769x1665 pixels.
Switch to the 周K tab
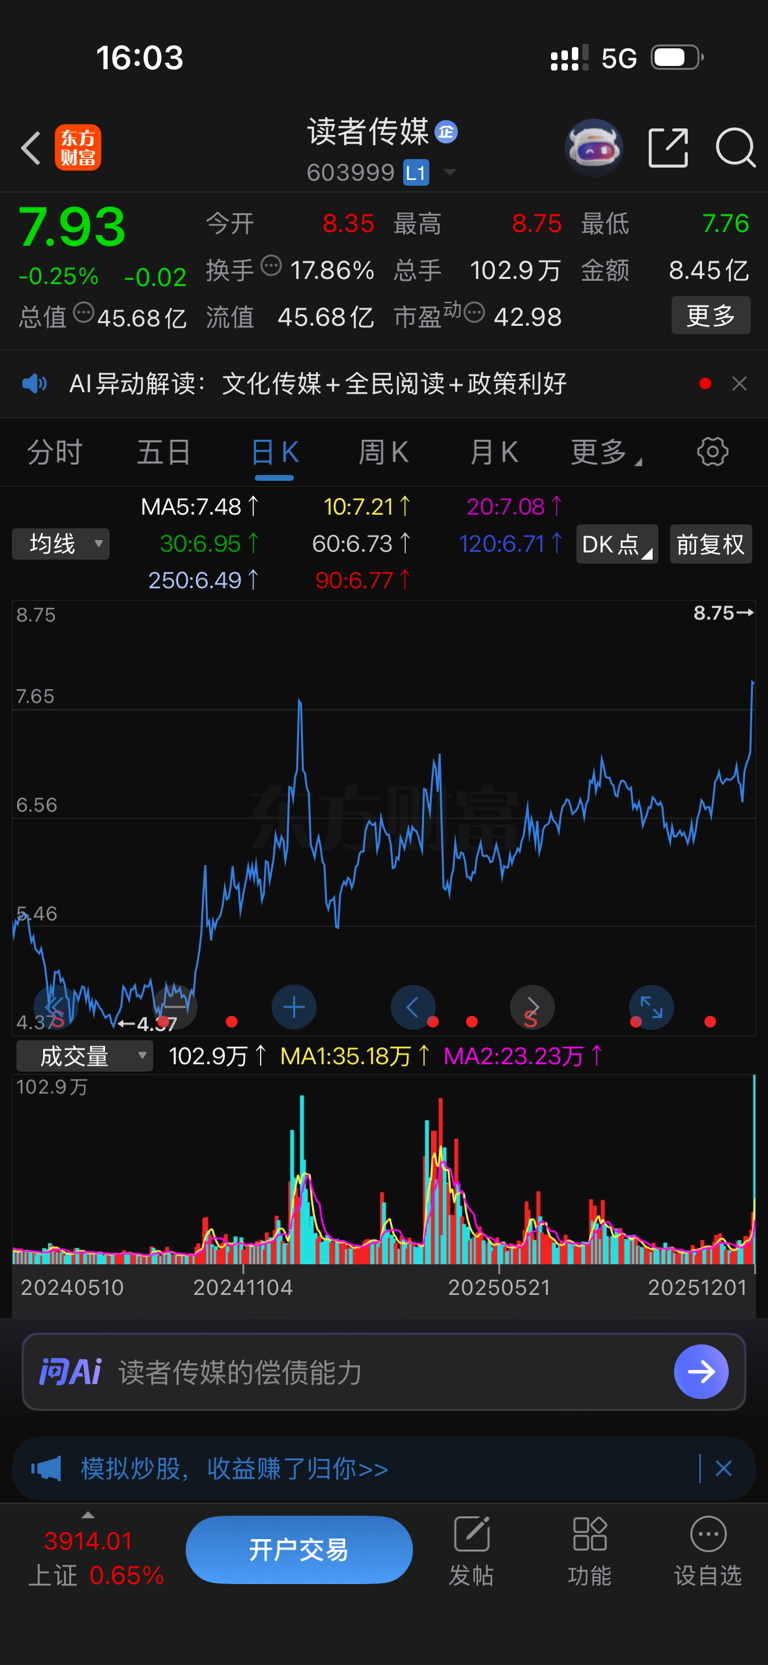pos(384,453)
